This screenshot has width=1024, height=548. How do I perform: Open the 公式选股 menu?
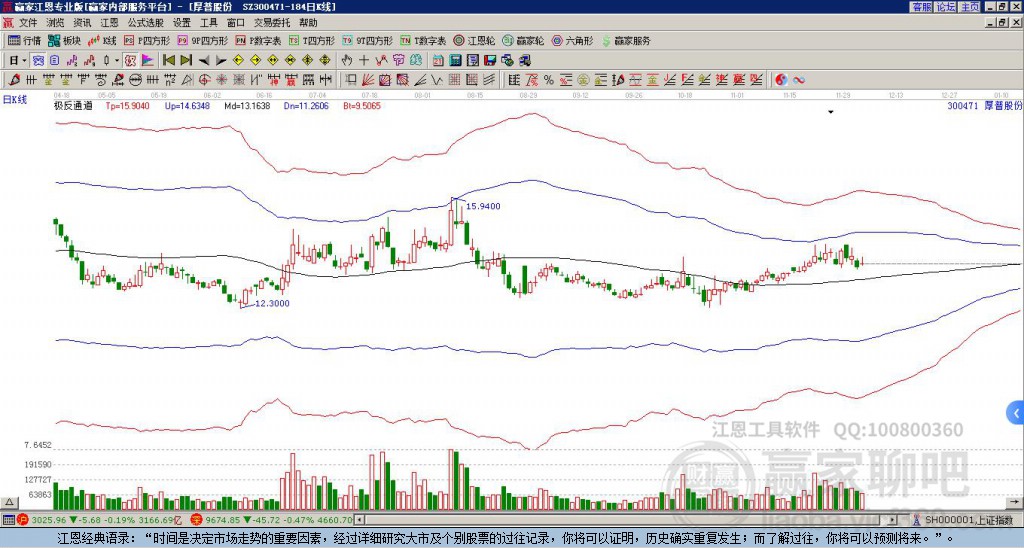146,23
